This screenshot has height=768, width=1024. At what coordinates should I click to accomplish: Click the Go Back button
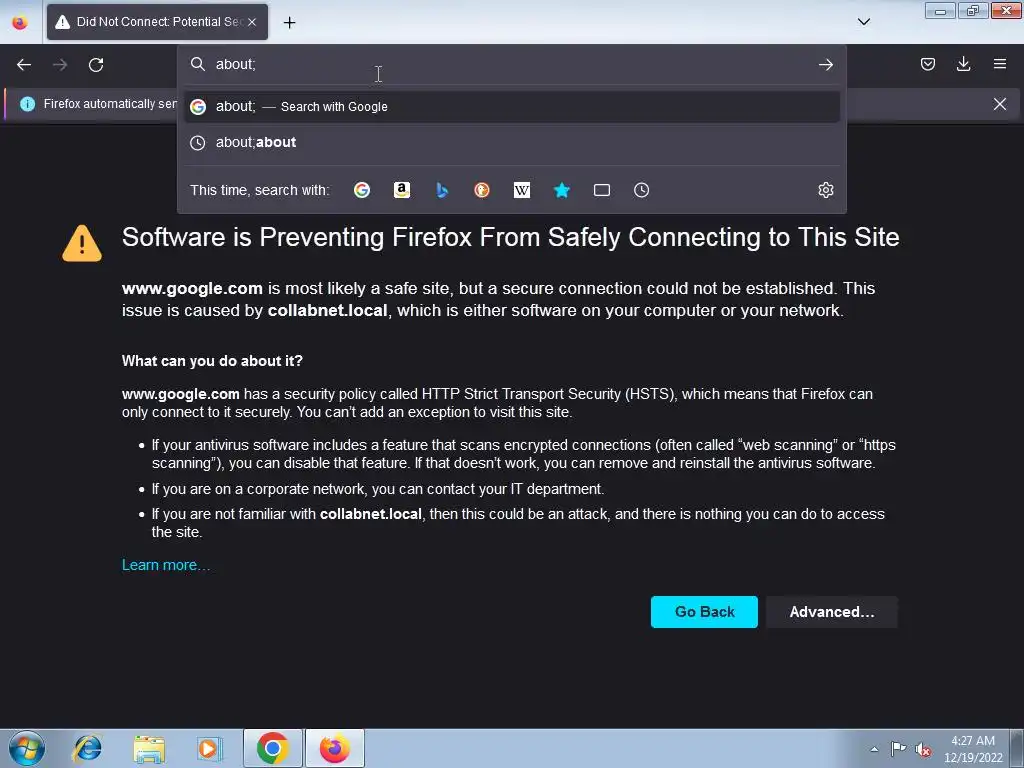pos(704,612)
